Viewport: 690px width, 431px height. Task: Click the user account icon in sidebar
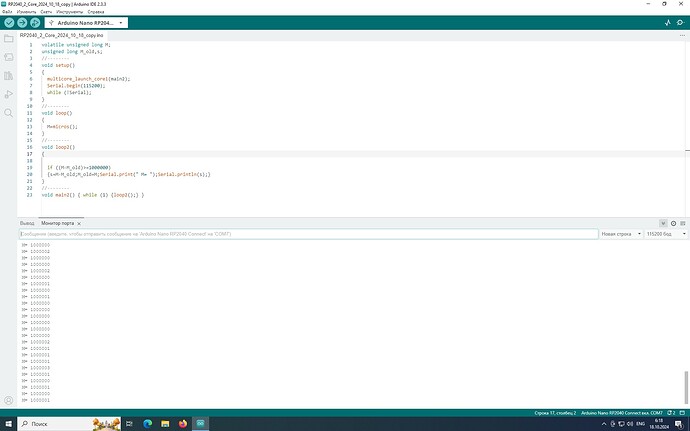point(8,400)
